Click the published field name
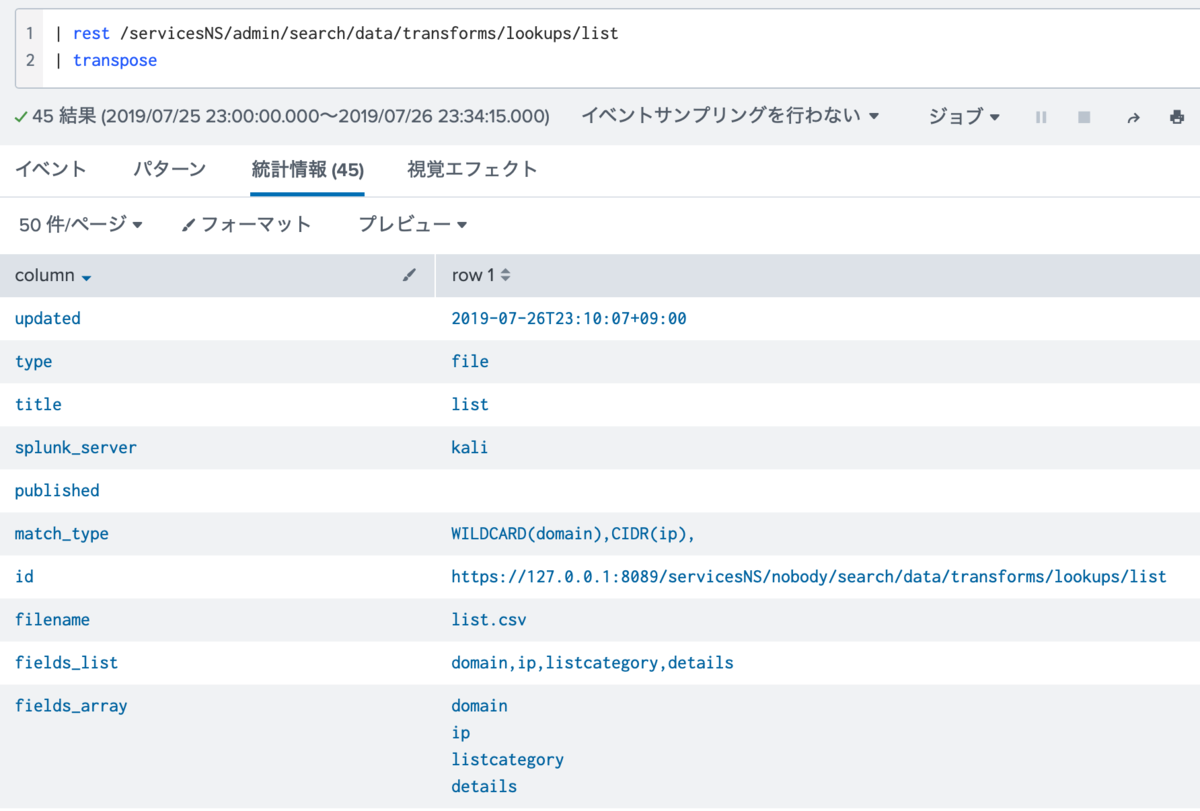Screen dimensions: 1200x811 coord(57,490)
